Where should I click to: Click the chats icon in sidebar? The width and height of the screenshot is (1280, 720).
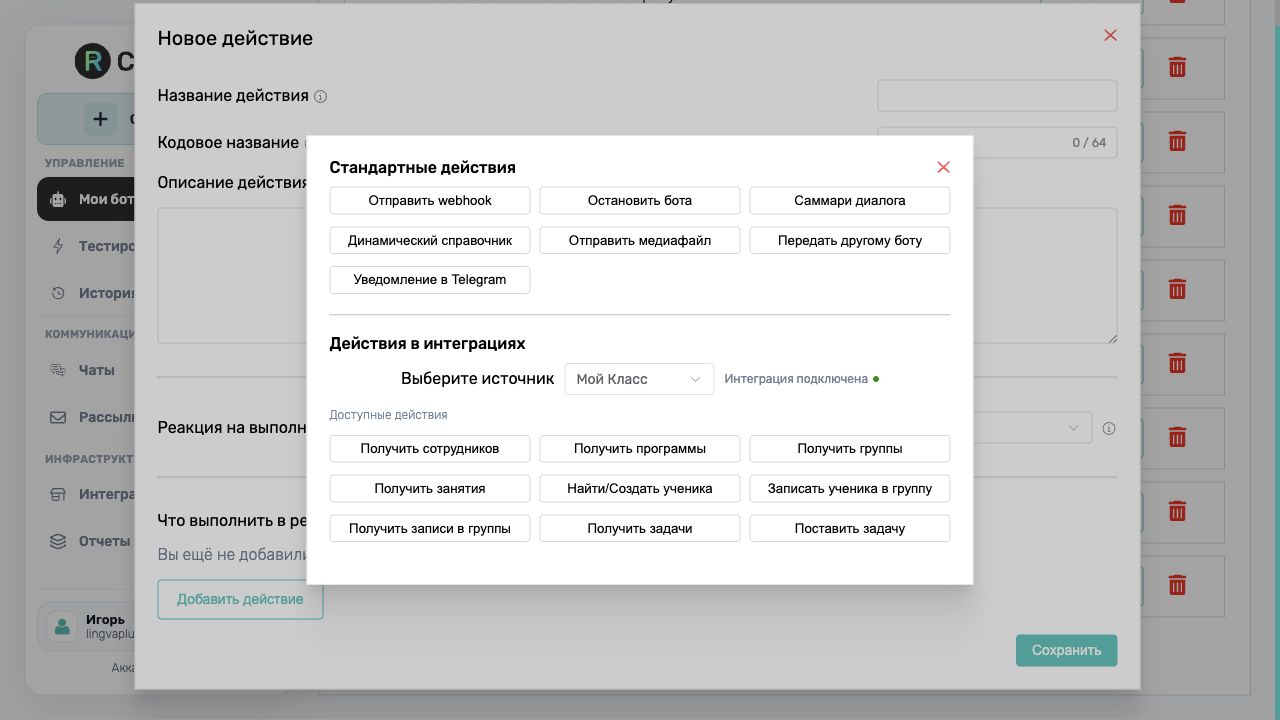(x=58, y=370)
